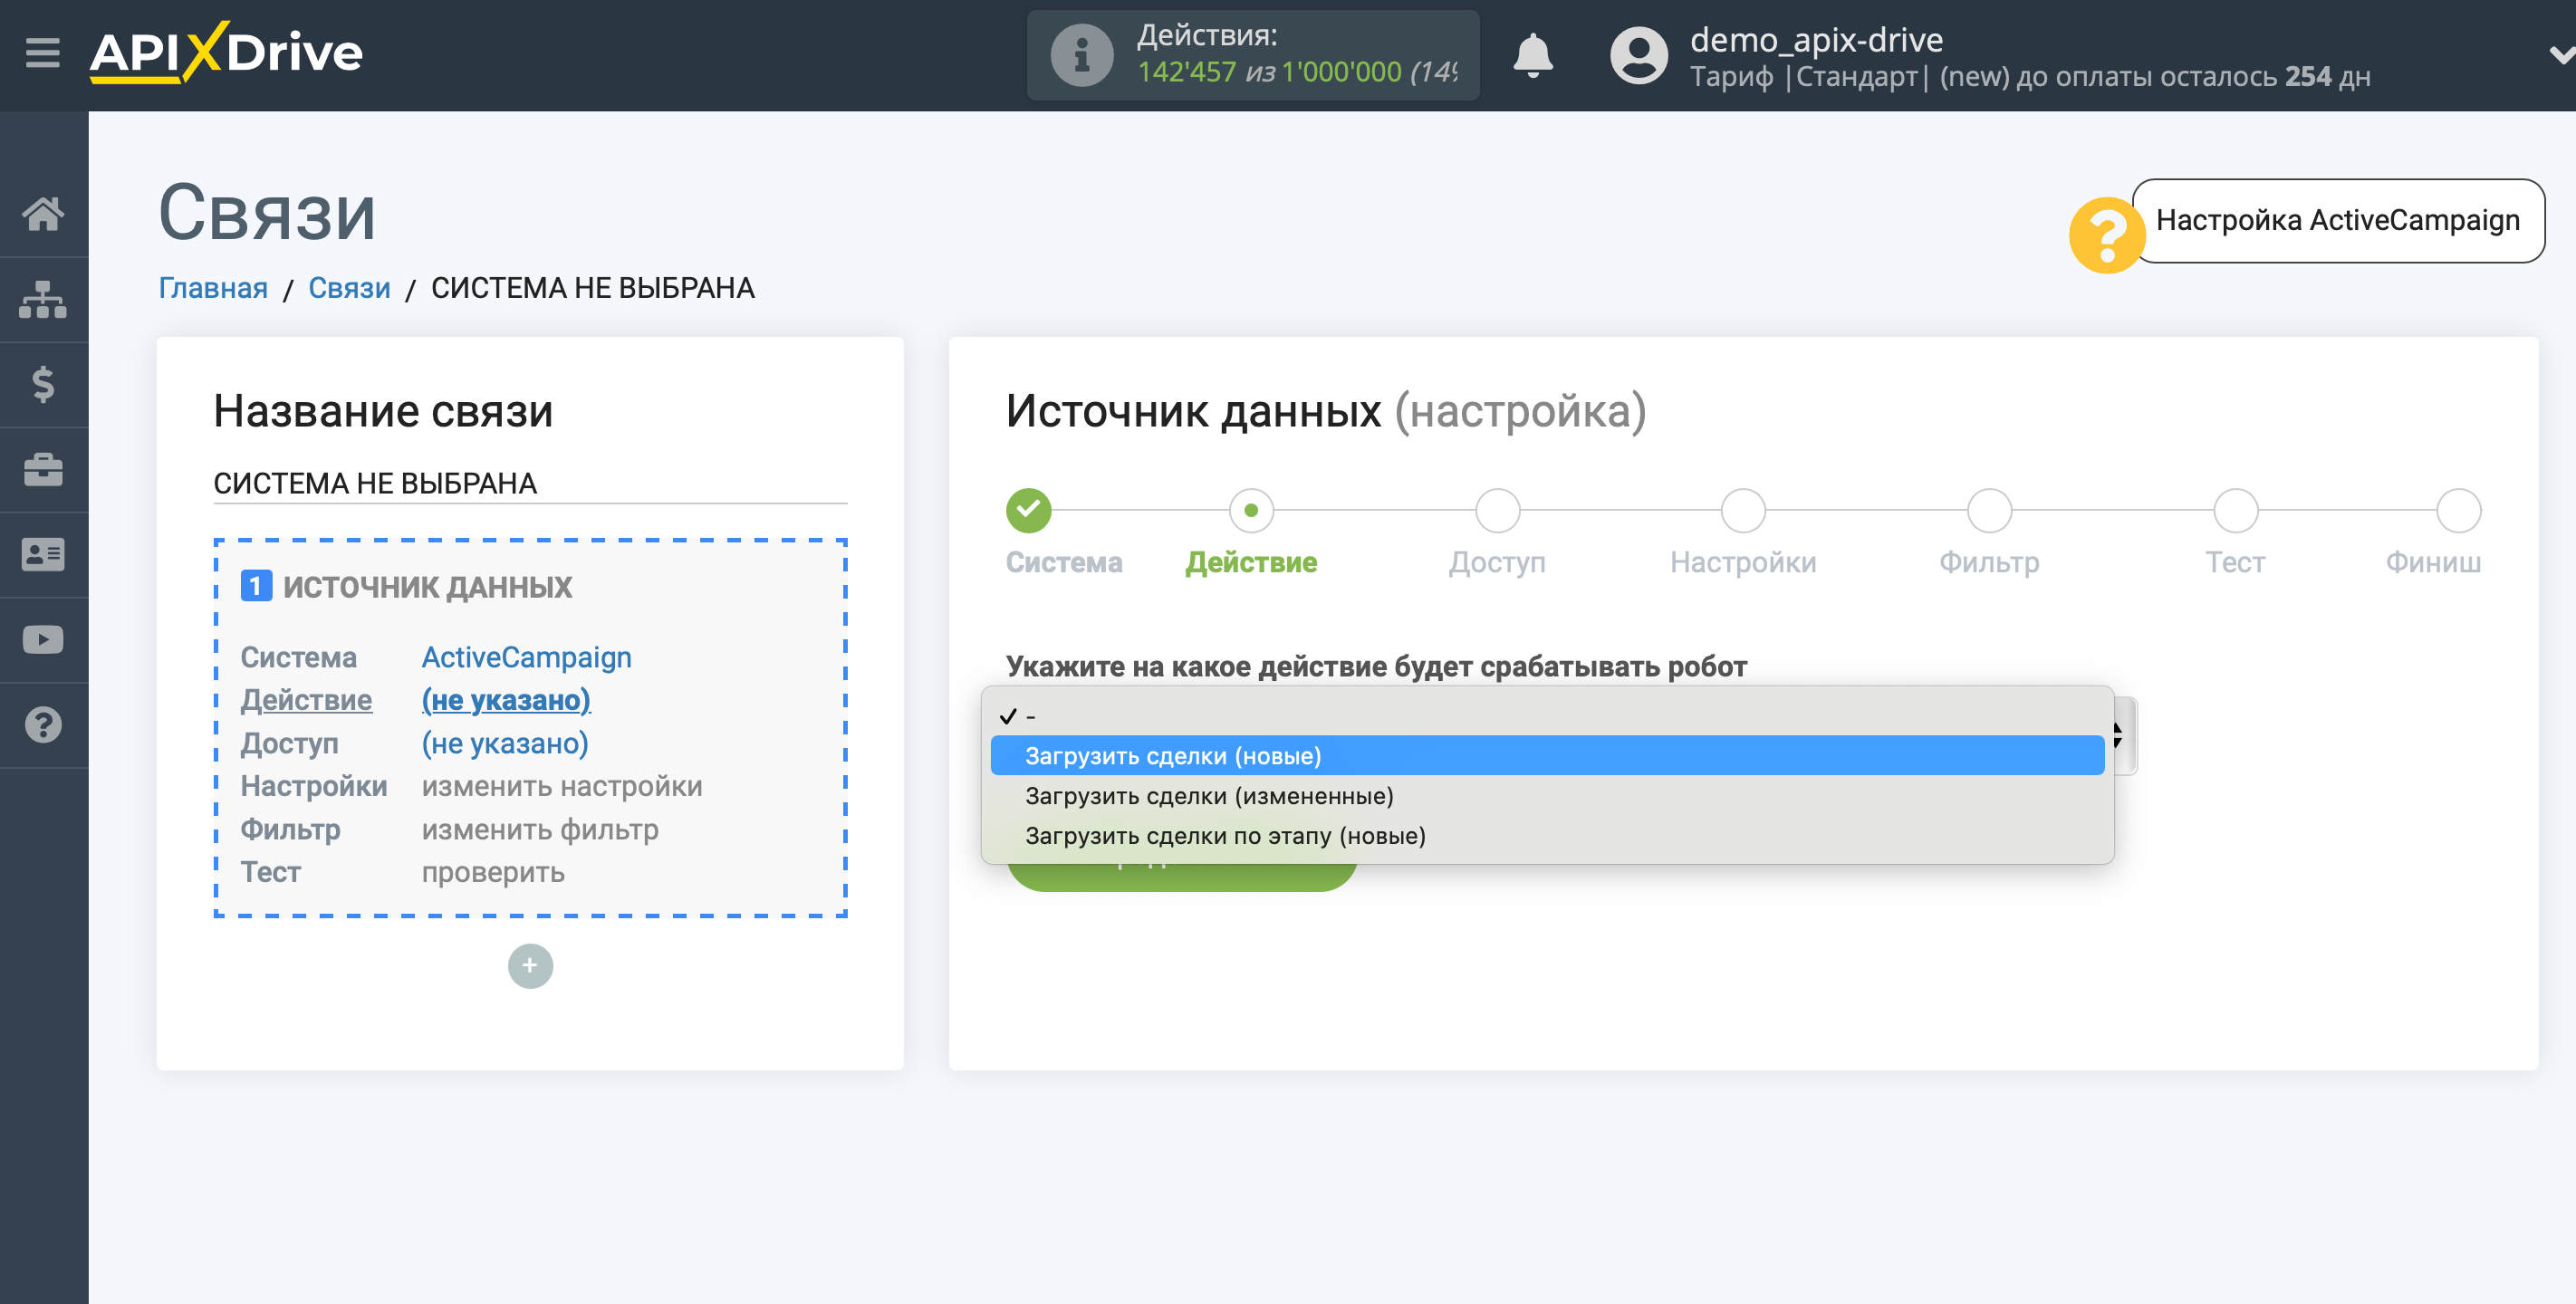Click изменить фильтр text
Image resolution: width=2576 pixels, height=1304 pixels.
[540, 829]
